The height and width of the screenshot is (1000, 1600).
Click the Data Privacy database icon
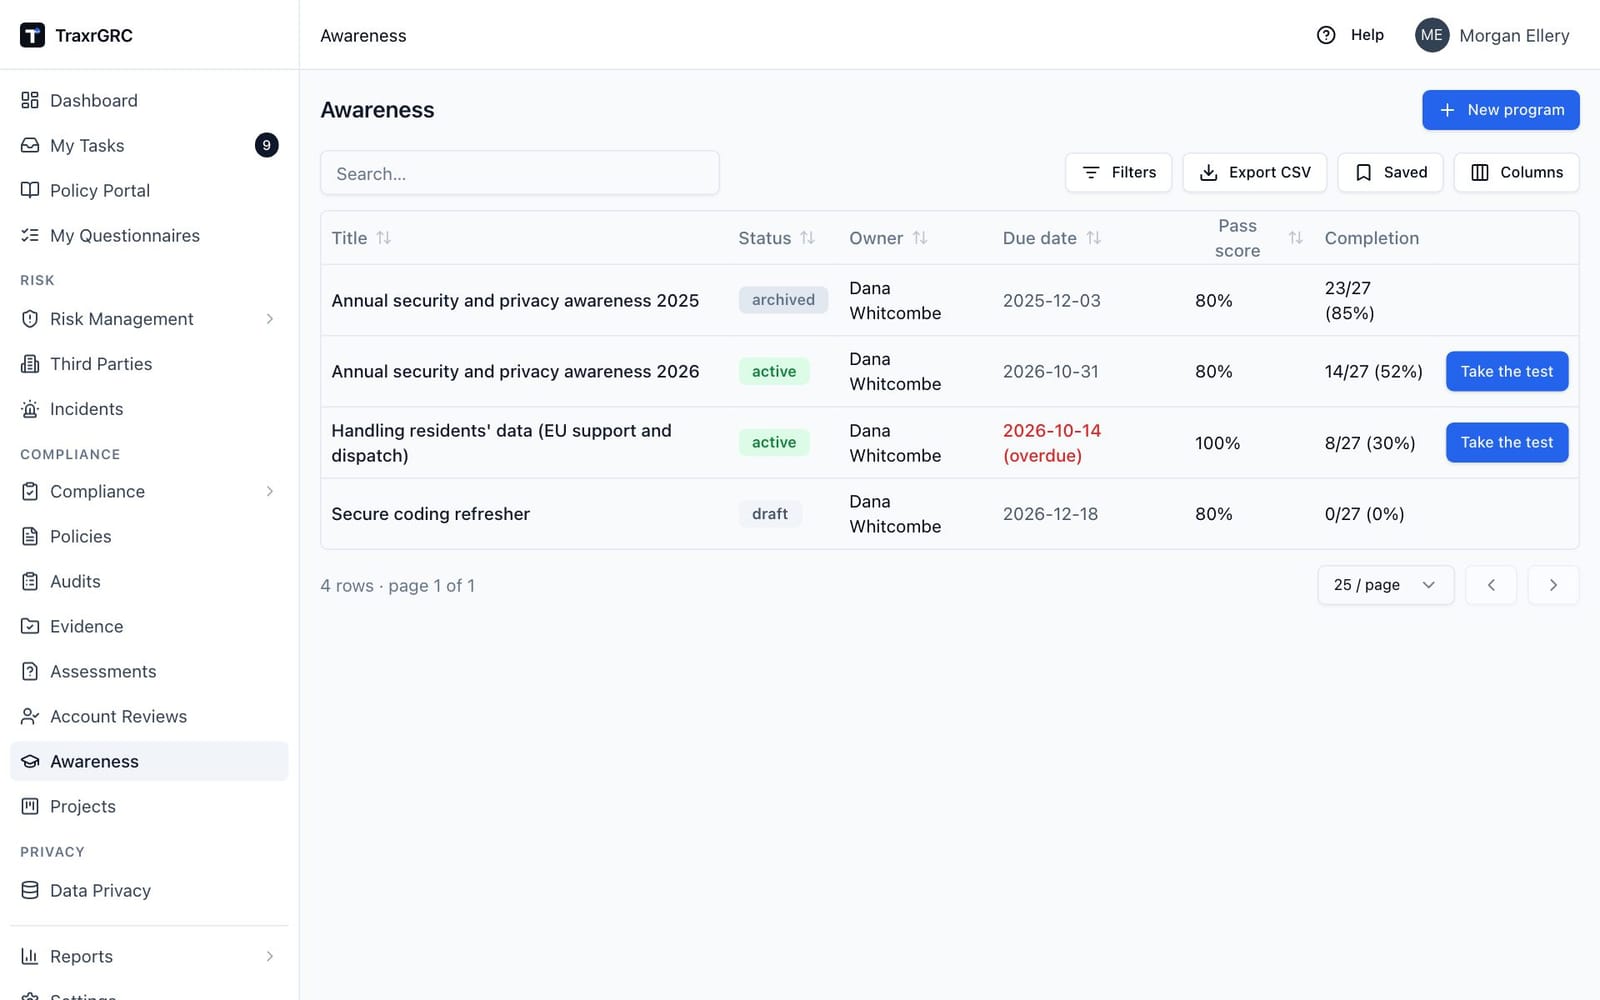(x=30, y=890)
